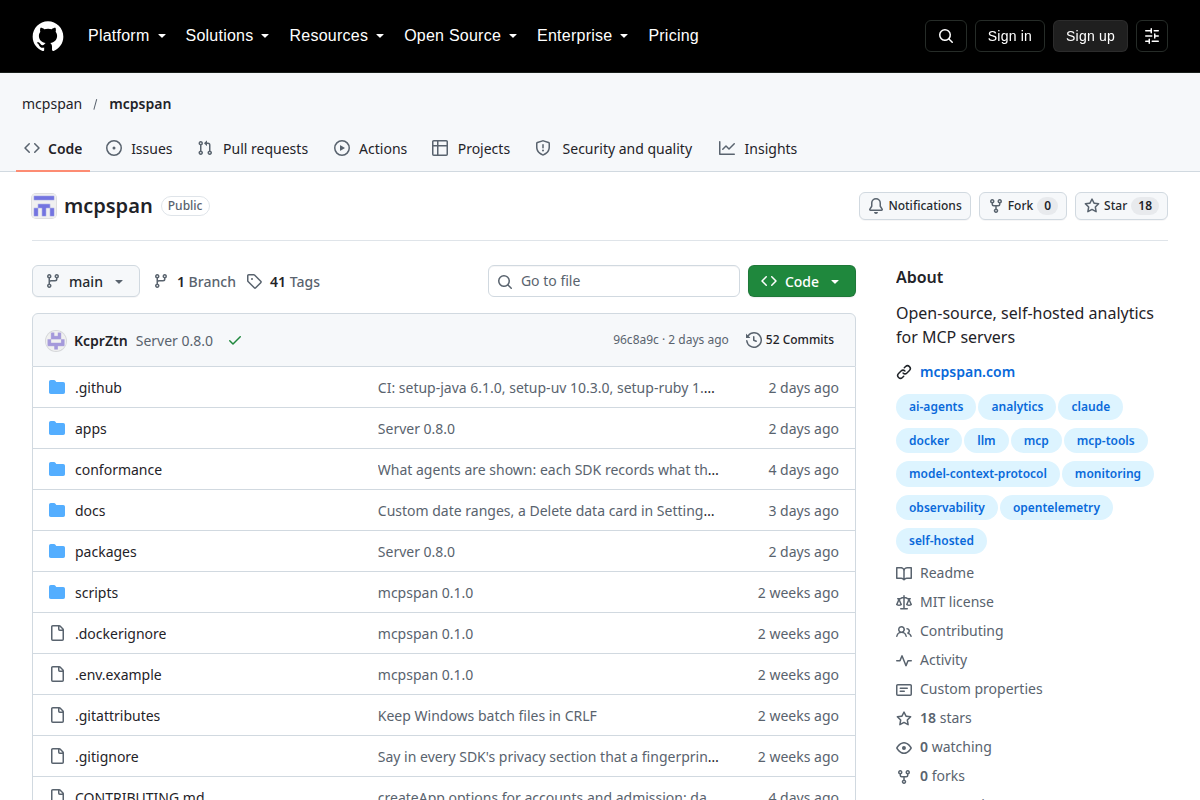Click the Sign in button
Viewport: 1200px width, 800px height.
(x=1010, y=36)
